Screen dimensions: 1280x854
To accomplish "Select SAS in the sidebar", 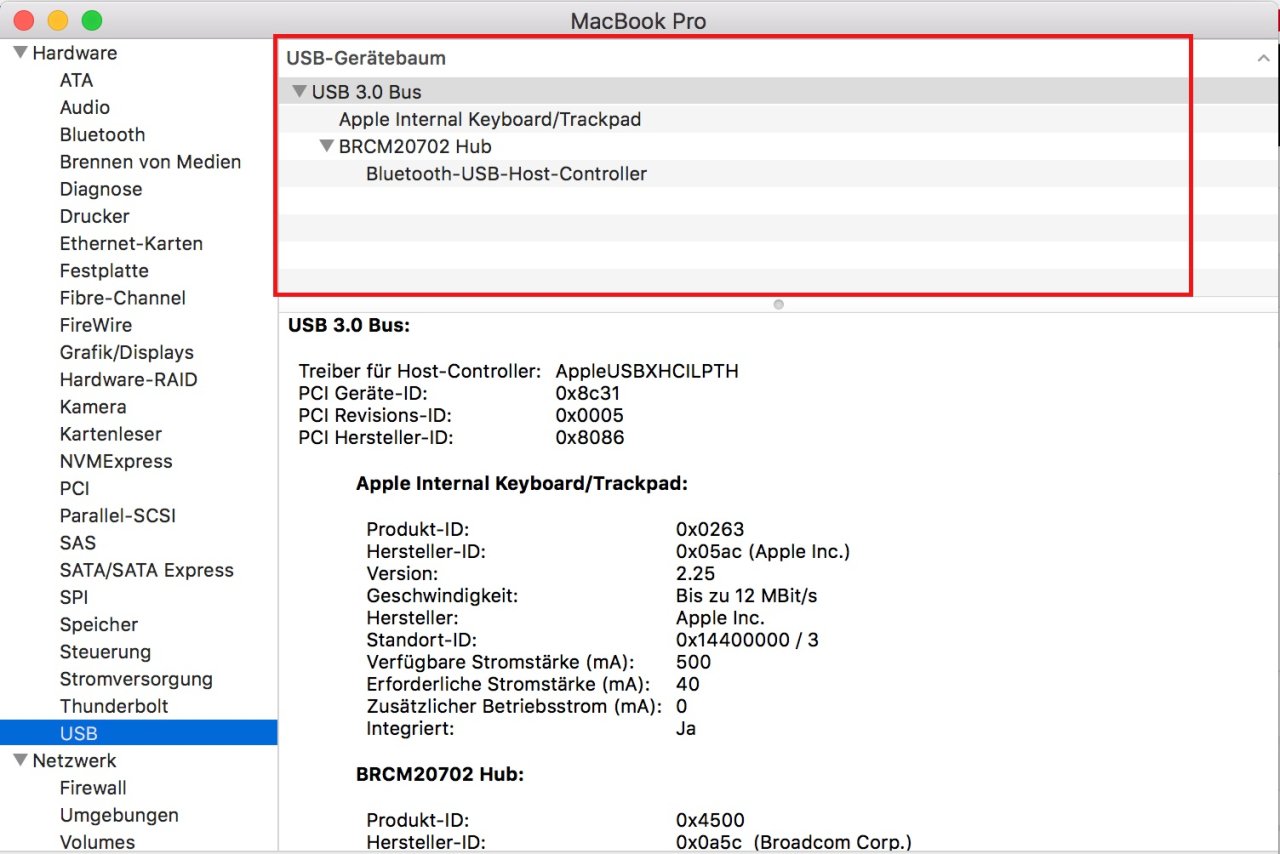I will 78,542.
